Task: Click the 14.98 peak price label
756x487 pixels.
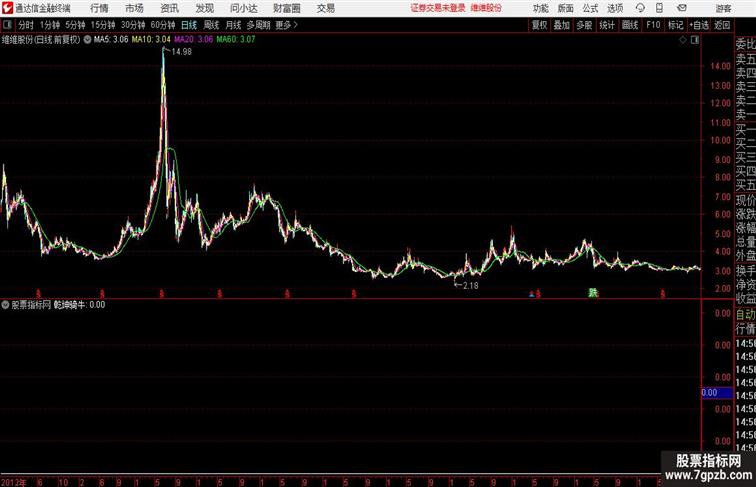Action: coord(181,52)
